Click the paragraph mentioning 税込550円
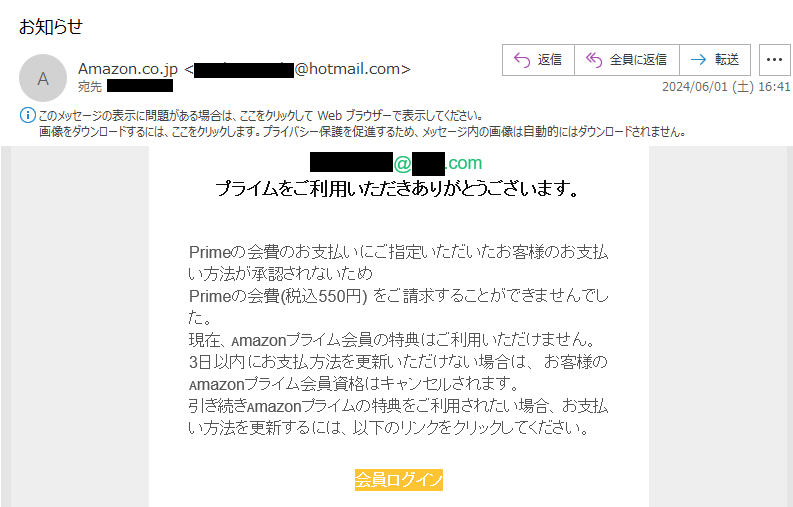 click(399, 307)
